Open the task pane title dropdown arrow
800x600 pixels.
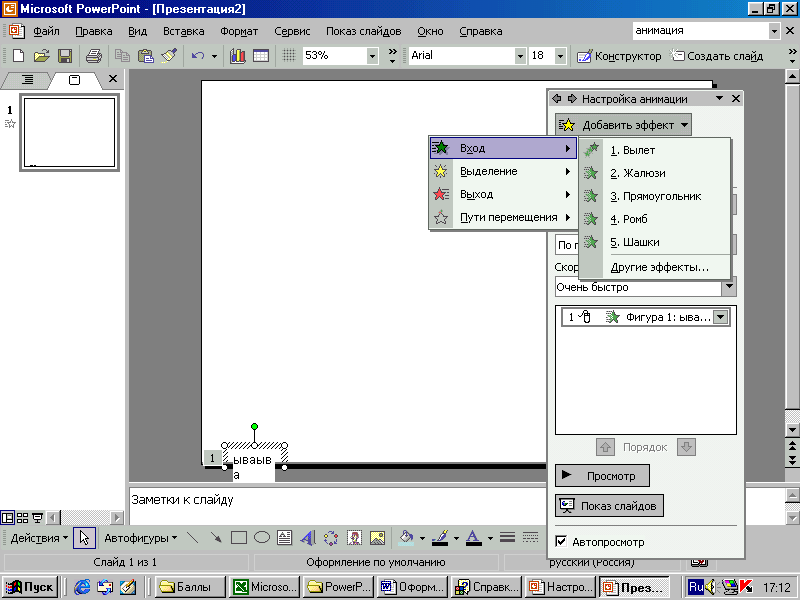(719, 98)
